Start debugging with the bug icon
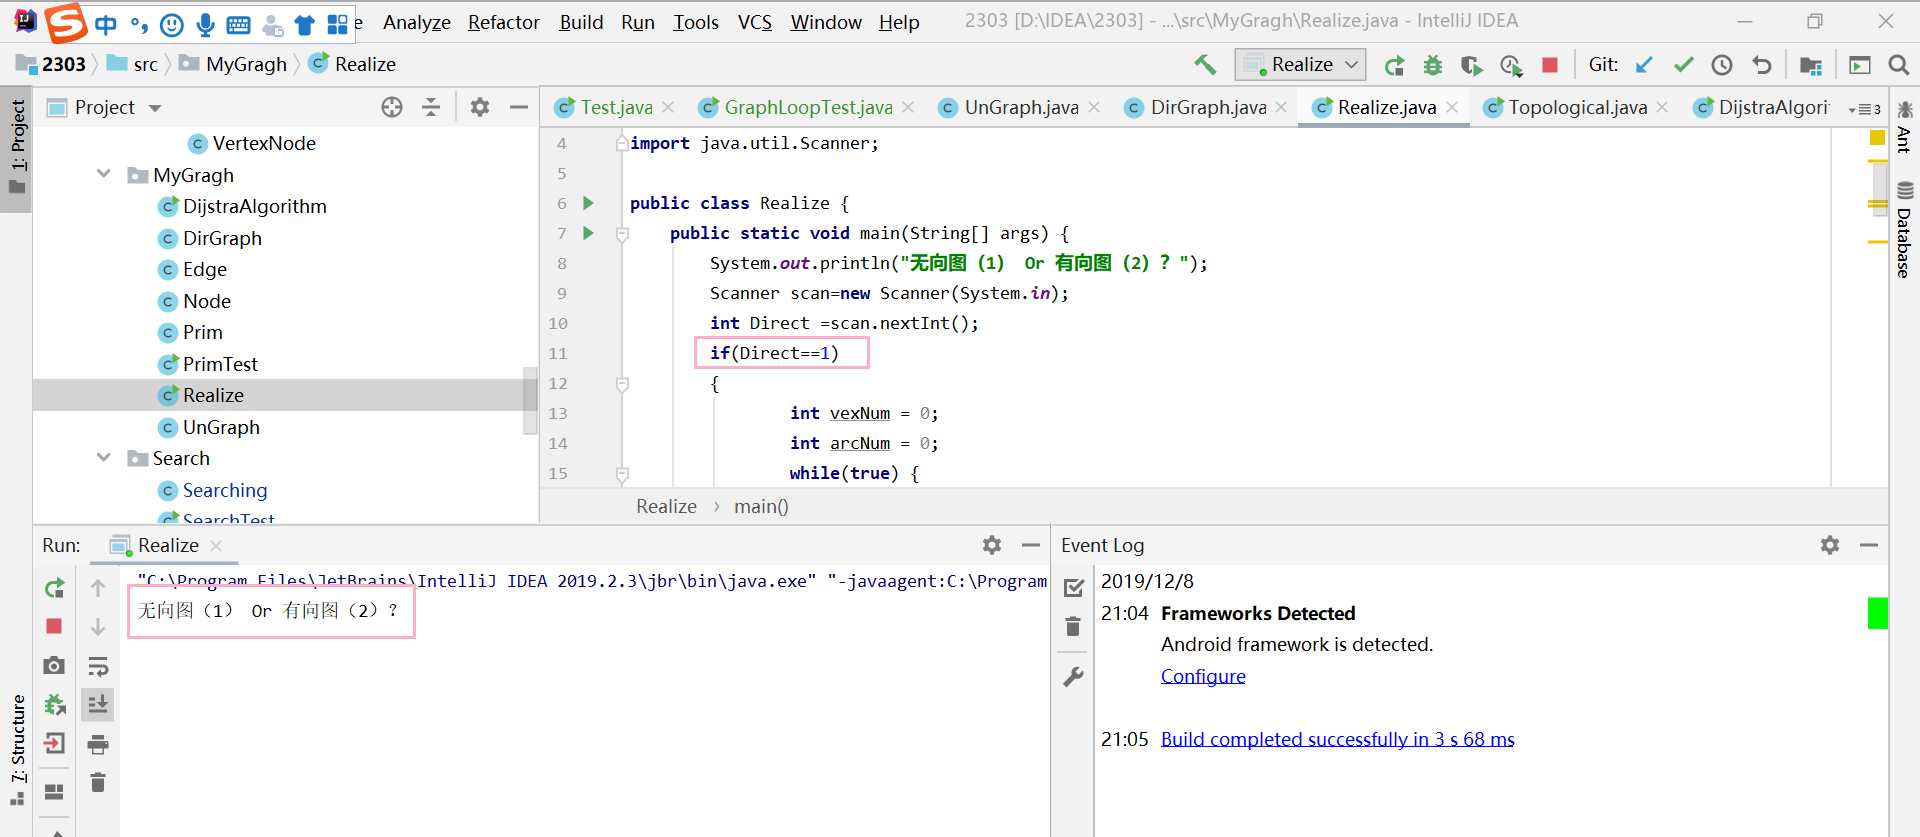Screen dimensions: 1920x837 tap(1433, 65)
